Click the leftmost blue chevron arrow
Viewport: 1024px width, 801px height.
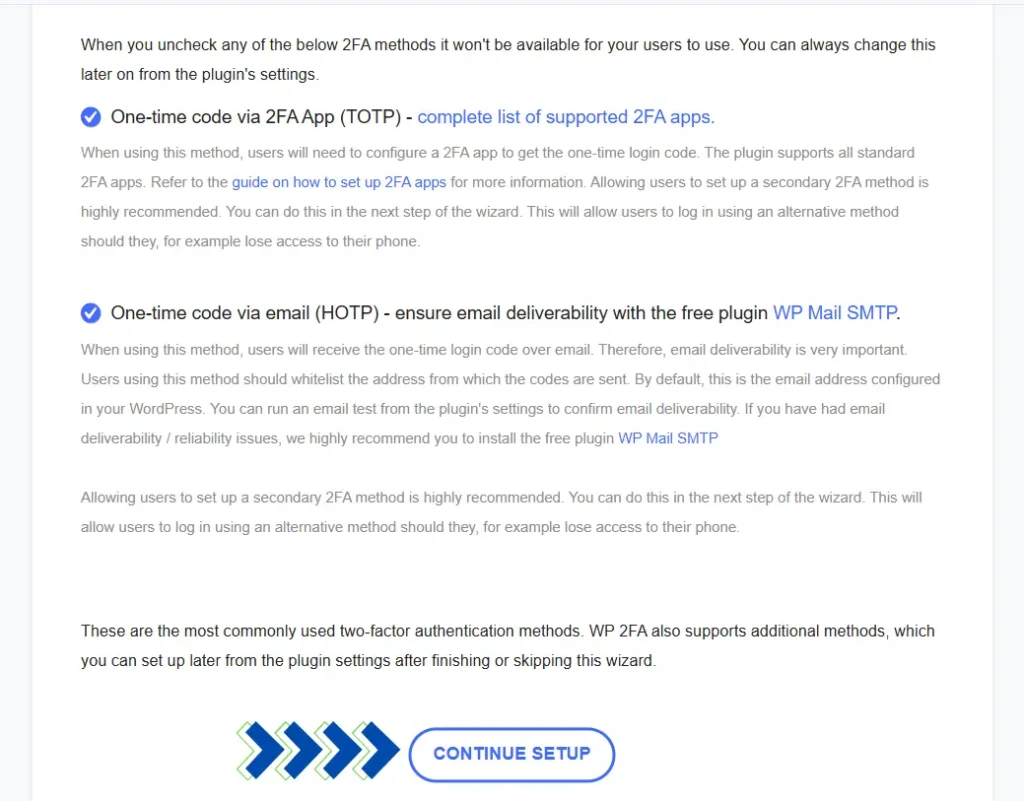tap(260, 750)
